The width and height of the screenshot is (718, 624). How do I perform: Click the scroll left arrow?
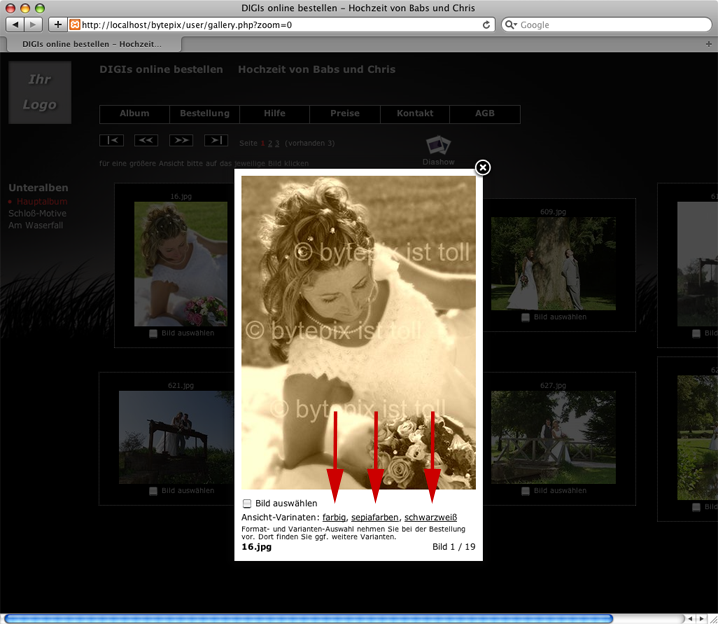tap(691, 619)
